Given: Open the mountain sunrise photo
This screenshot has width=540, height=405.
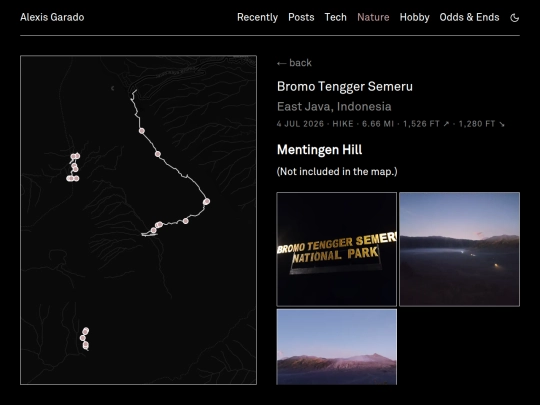Looking at the screenshot, I should click(x=336, y=347).
